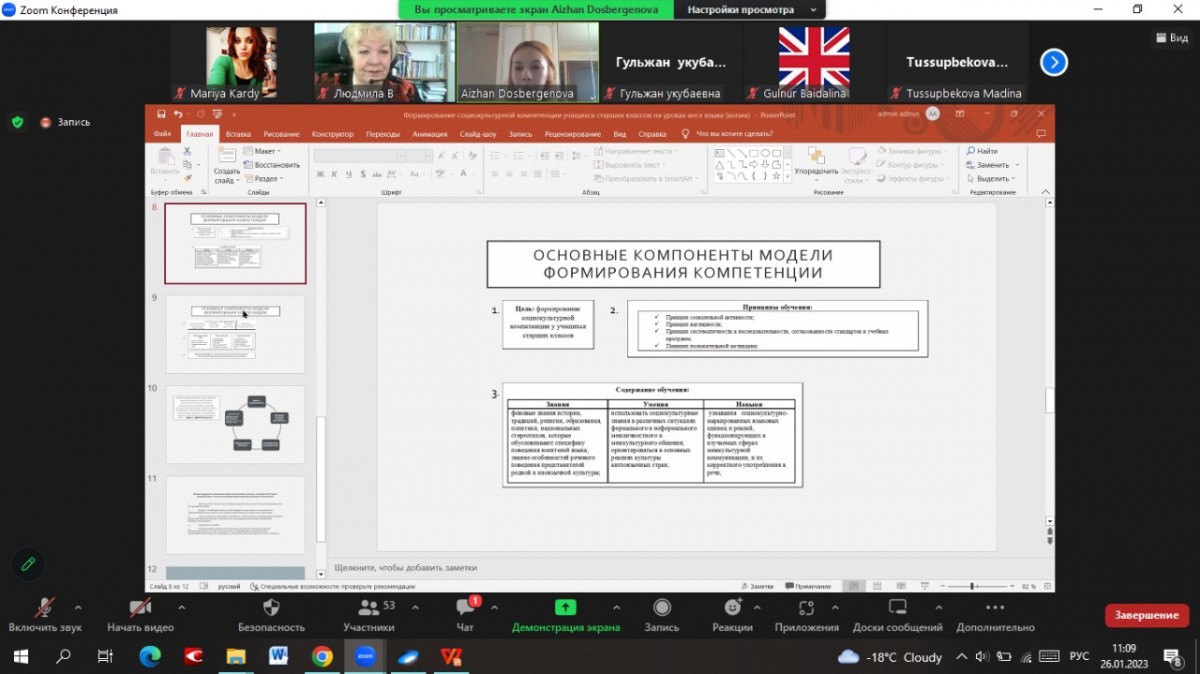Open the Вид layout menu
The image size is (1200, 674).
(1173, 37)
